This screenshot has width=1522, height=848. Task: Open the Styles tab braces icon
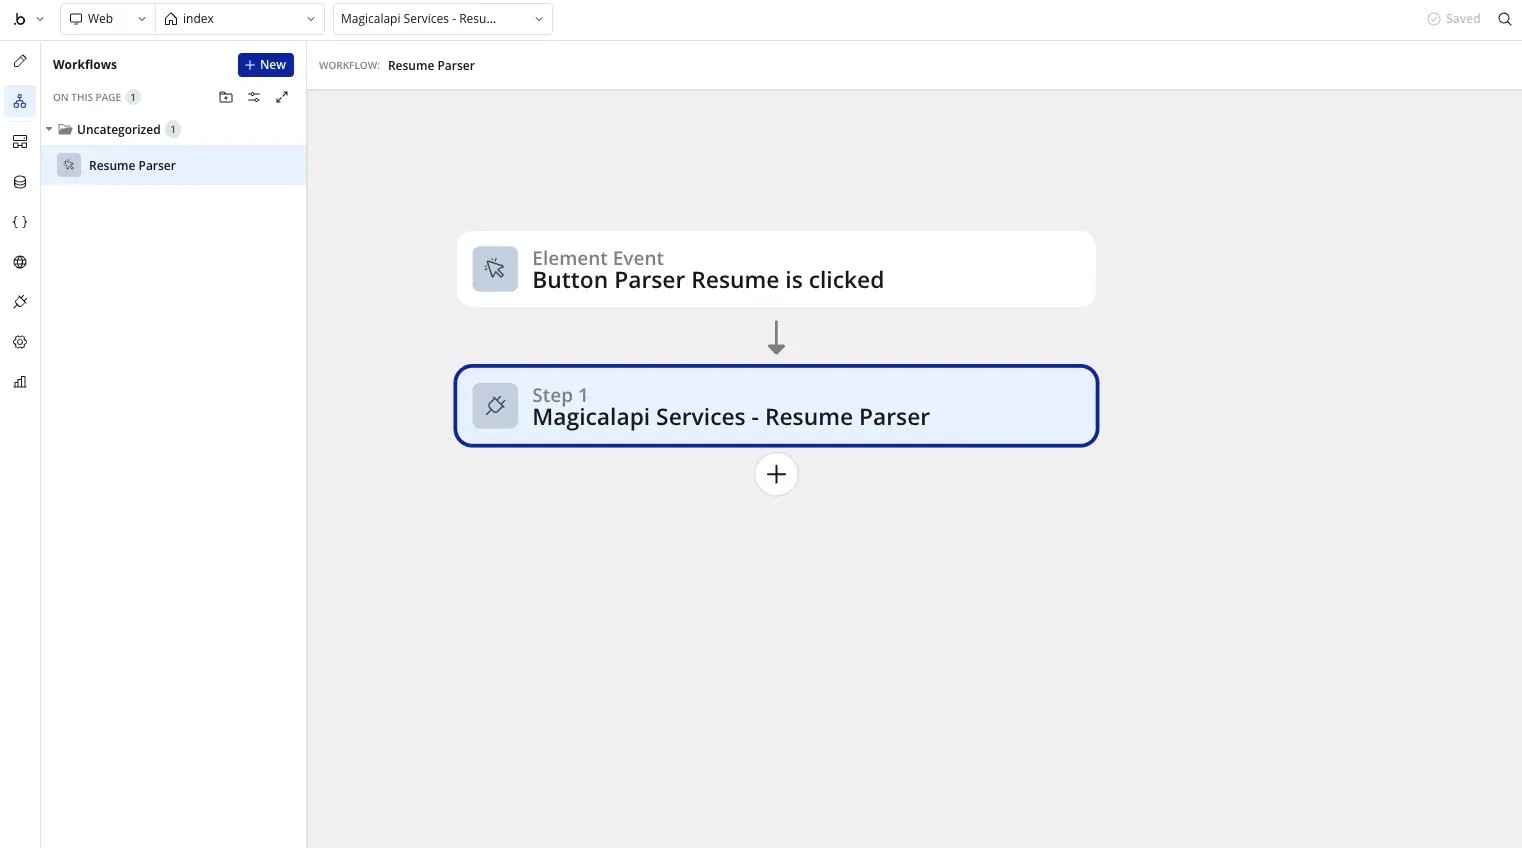[x=20, y=222]
